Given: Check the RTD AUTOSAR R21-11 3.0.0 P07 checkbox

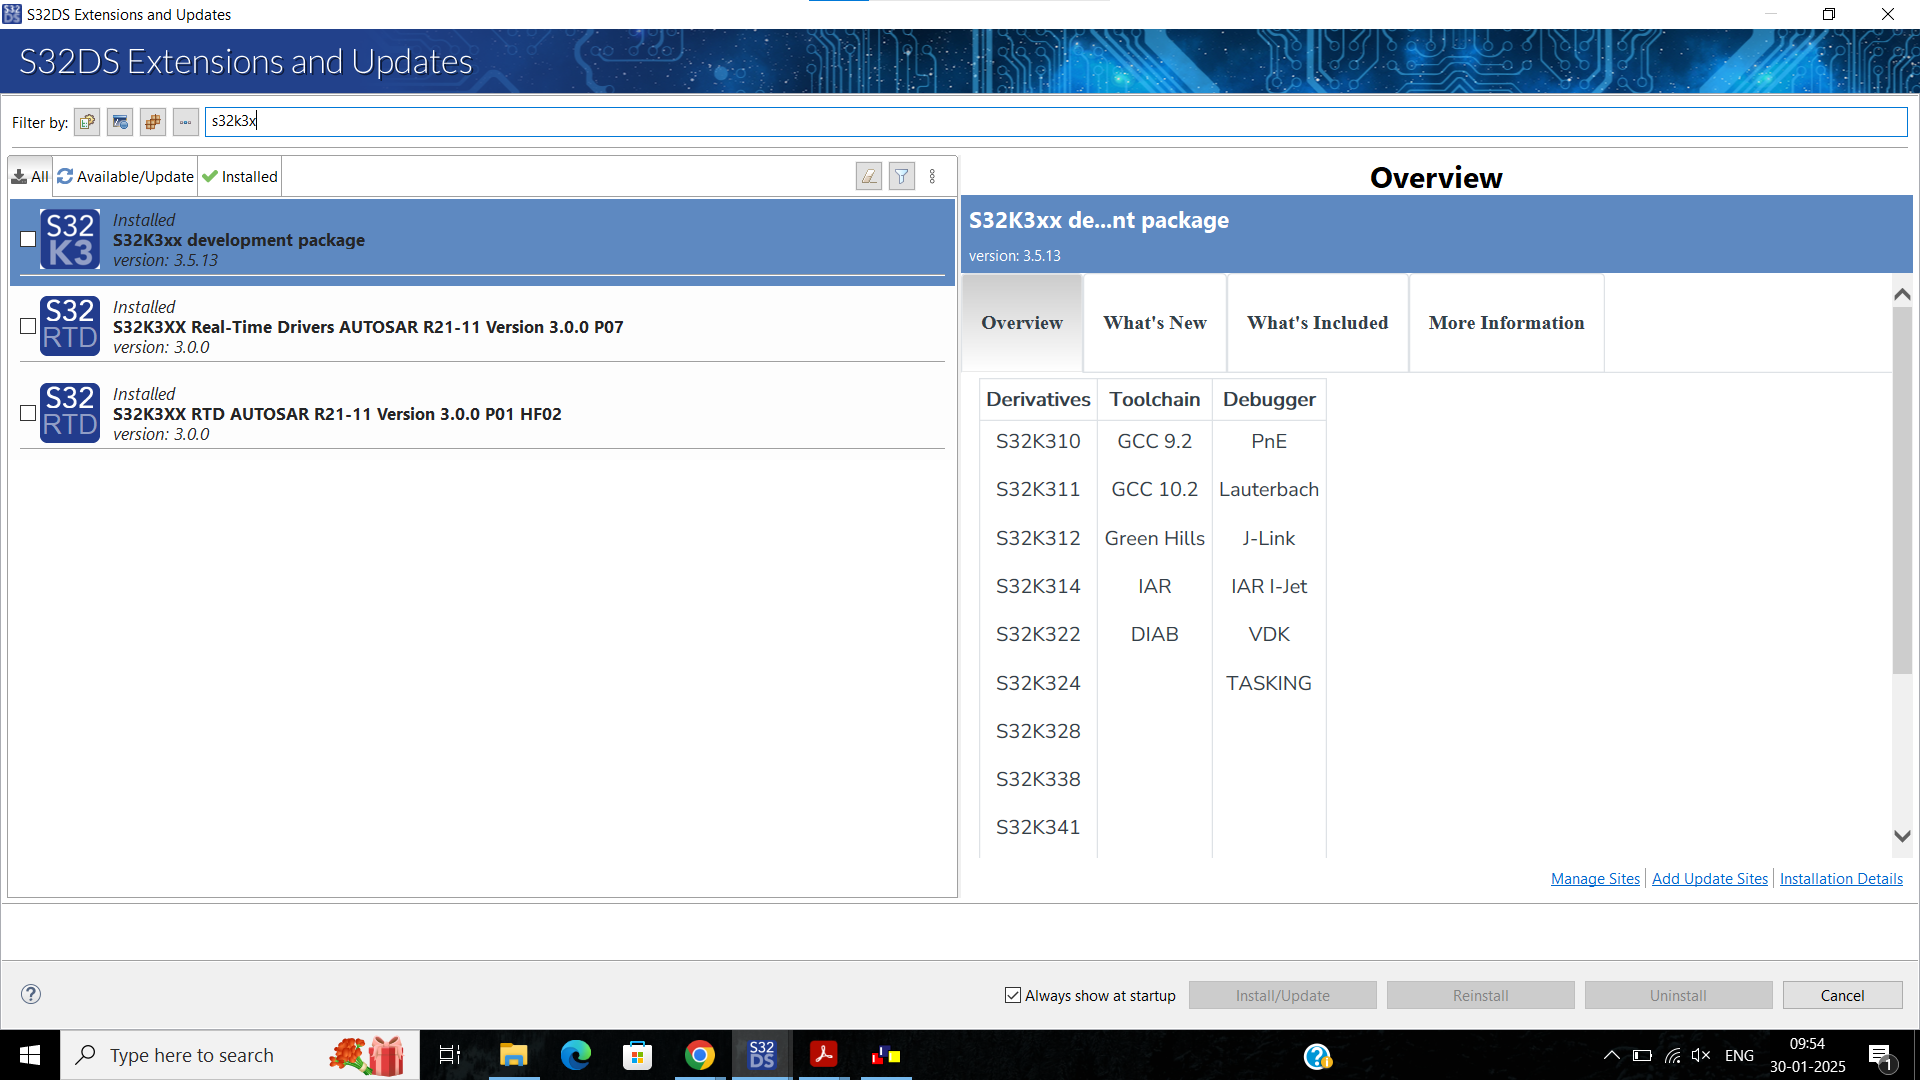Looking at the screenshot, I should tap(28, 326).
